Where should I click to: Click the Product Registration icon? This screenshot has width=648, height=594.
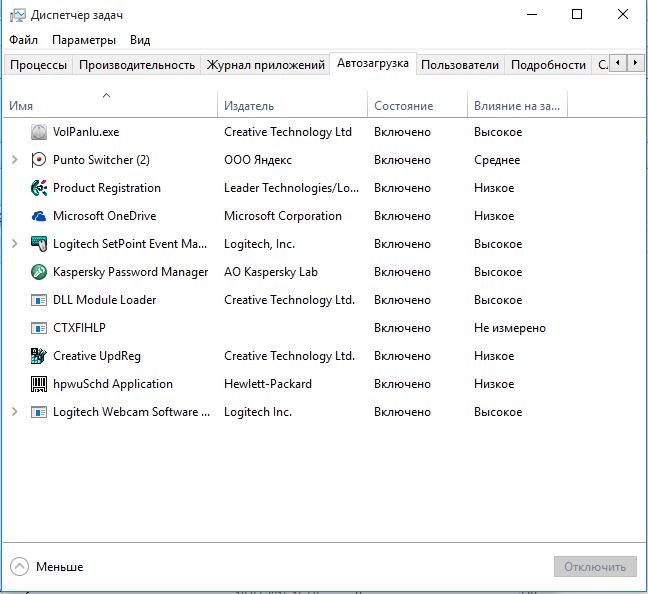39,188
